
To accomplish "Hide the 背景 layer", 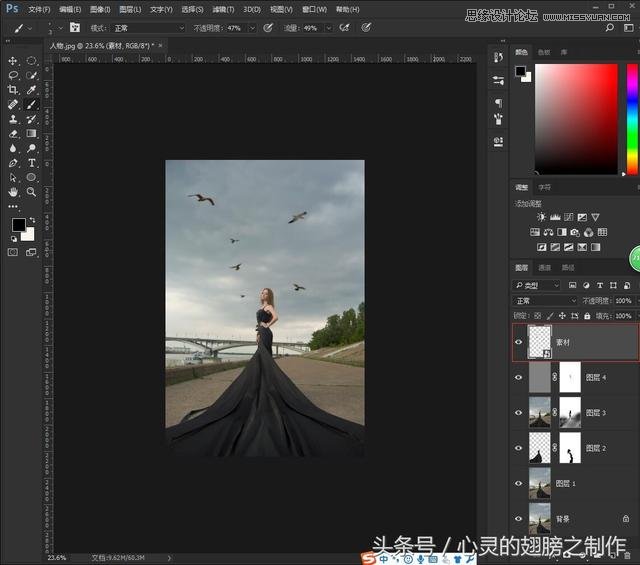I will [518, 518].
